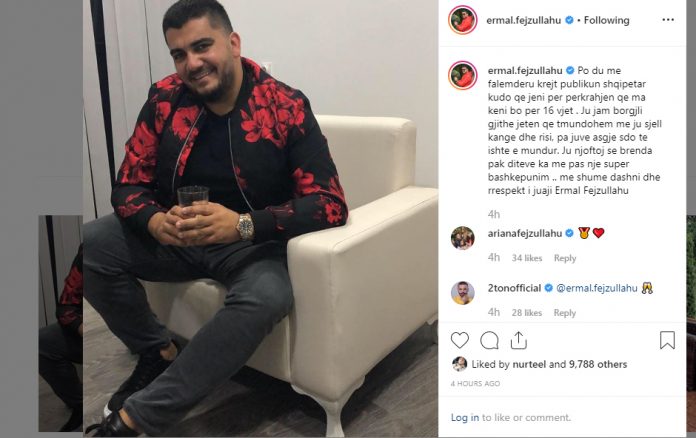Open the Log in link

[x=465, y=418]
